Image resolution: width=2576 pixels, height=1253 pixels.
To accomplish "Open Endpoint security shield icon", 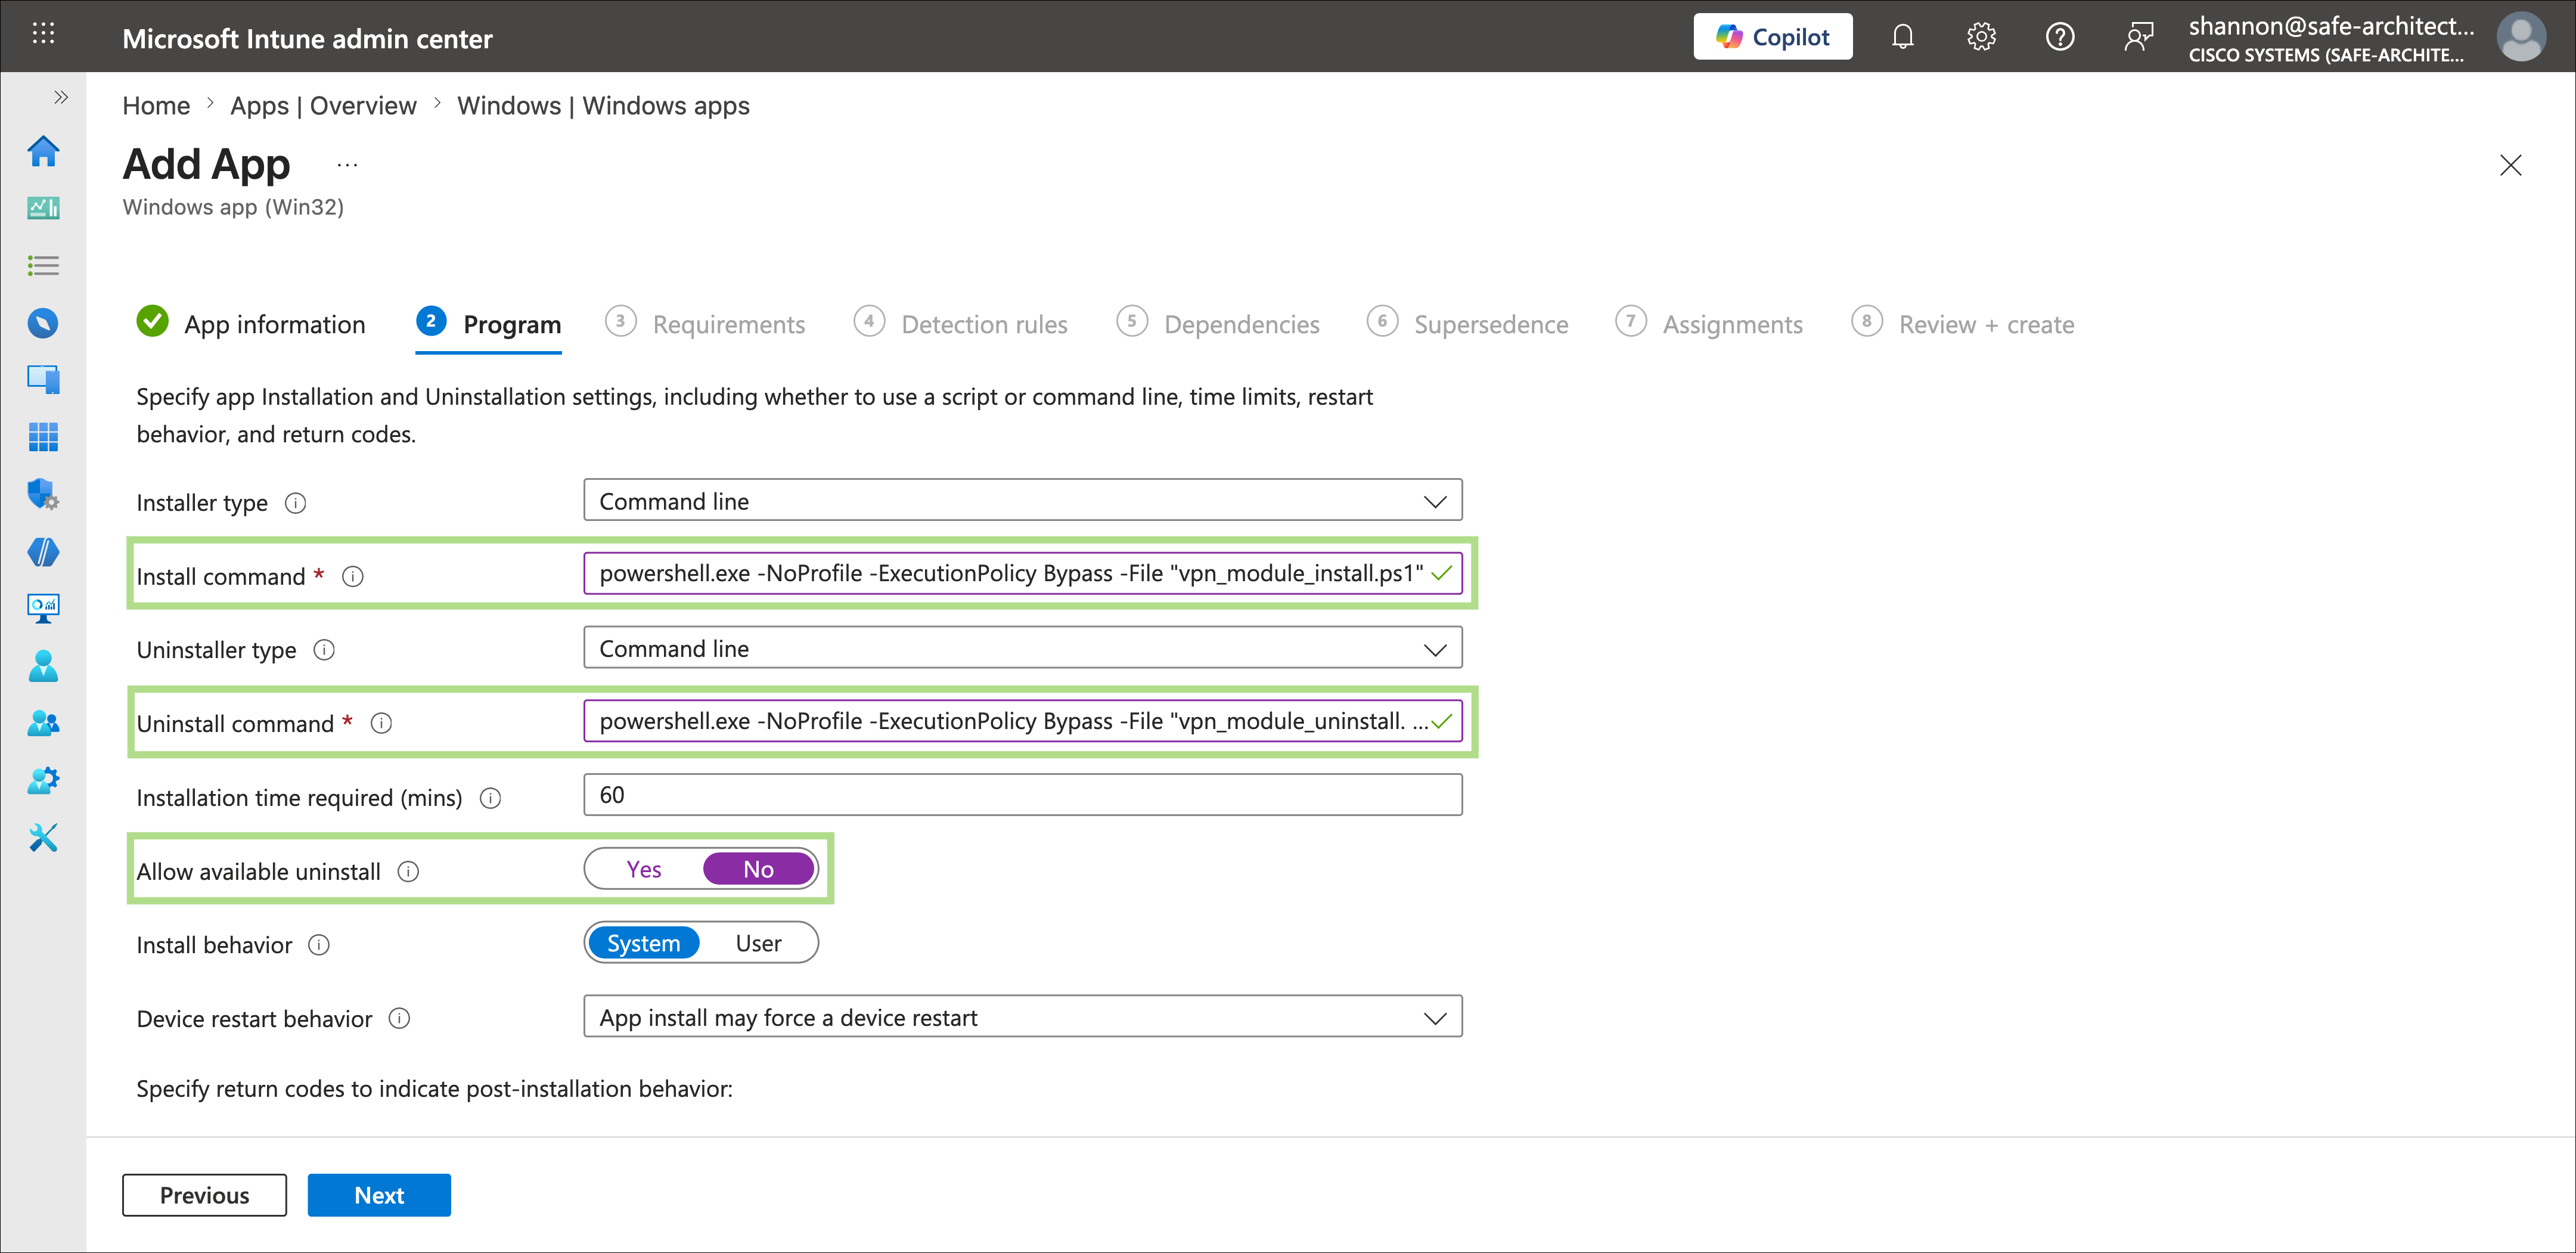I will [x=43, y=494].
